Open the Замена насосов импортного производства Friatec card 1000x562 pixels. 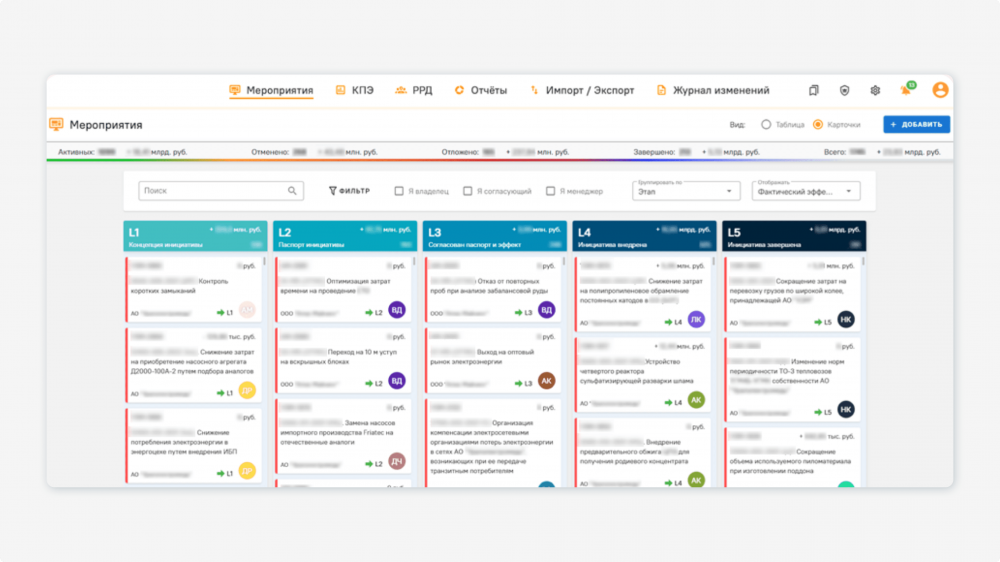(343, 436)
